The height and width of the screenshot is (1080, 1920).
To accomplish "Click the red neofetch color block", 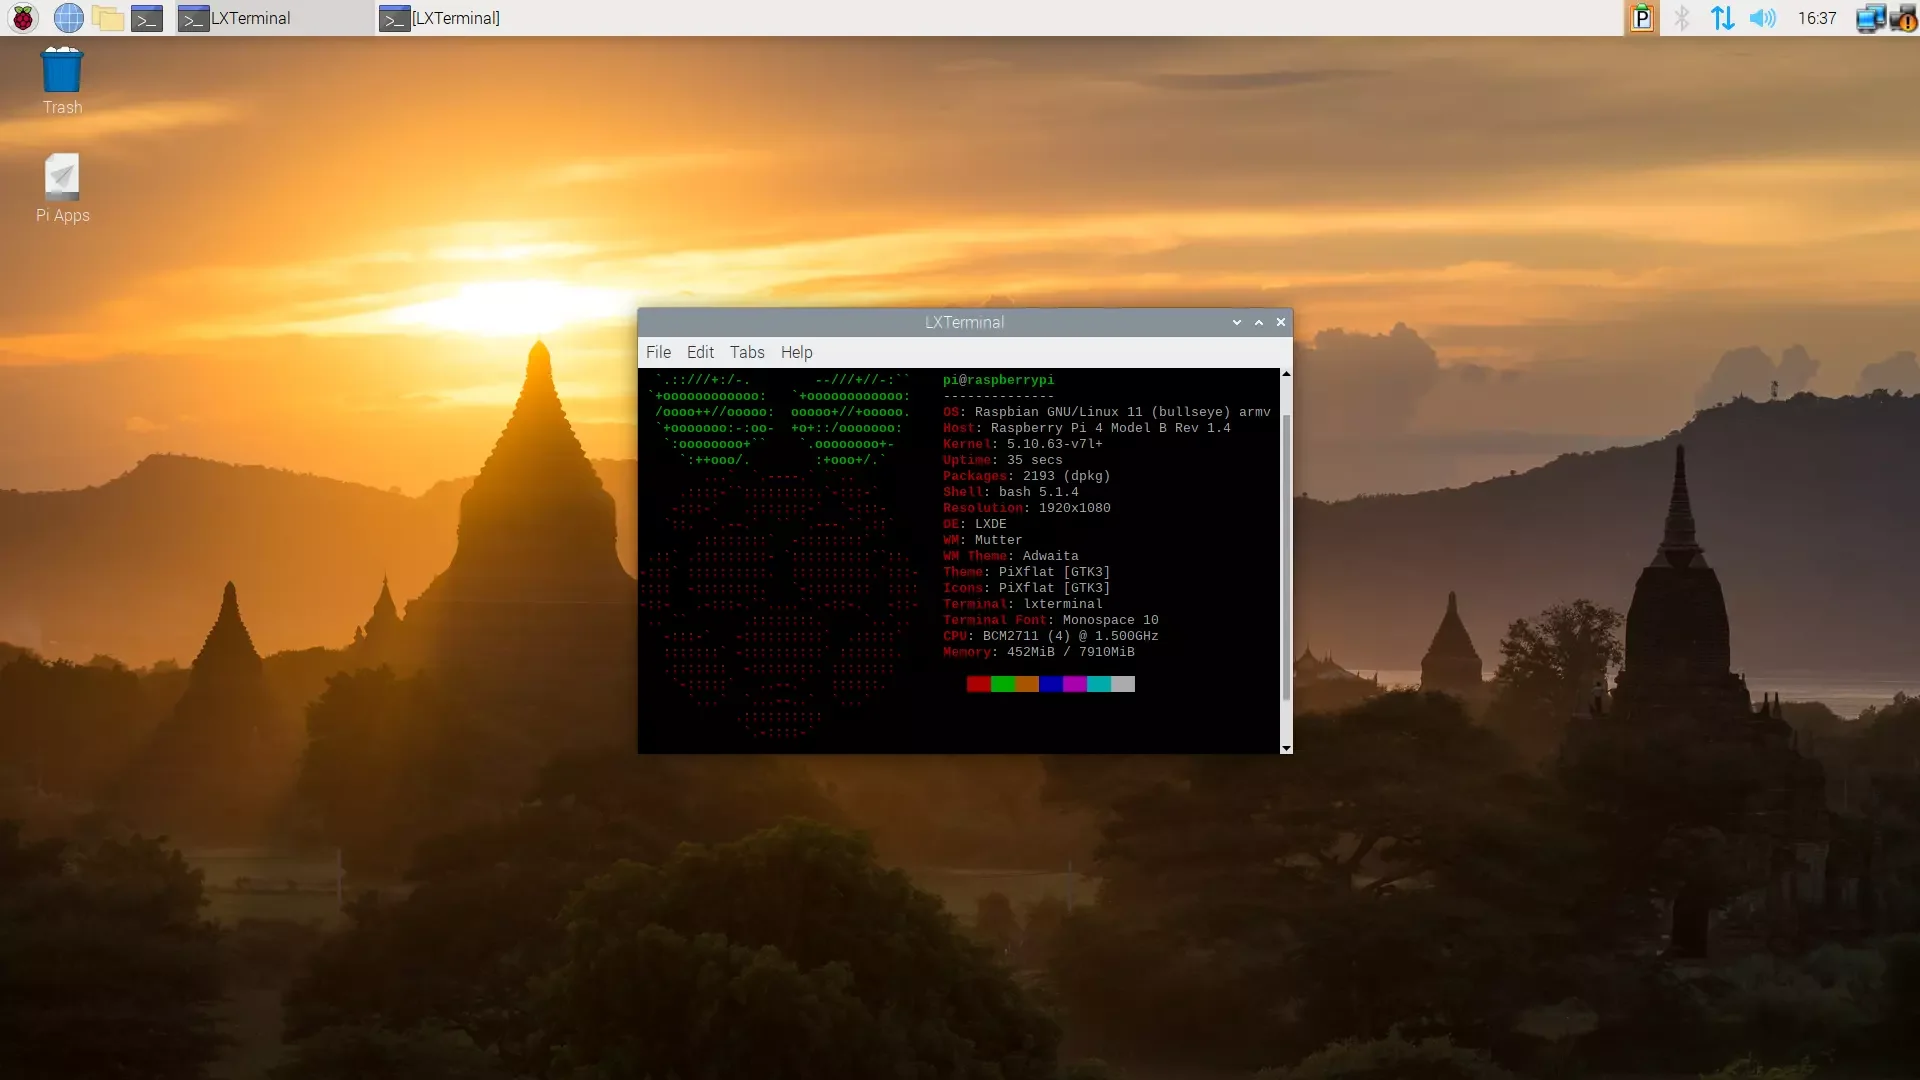I will click(978, 684).
